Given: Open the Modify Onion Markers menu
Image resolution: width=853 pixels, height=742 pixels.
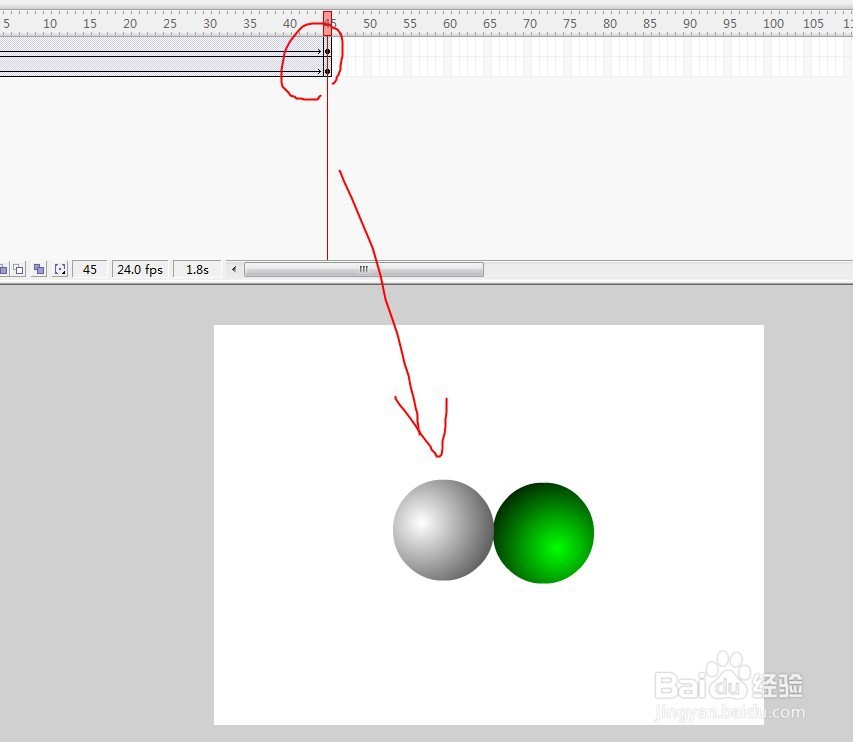Looking at the screenshot, I should [60, 269].
